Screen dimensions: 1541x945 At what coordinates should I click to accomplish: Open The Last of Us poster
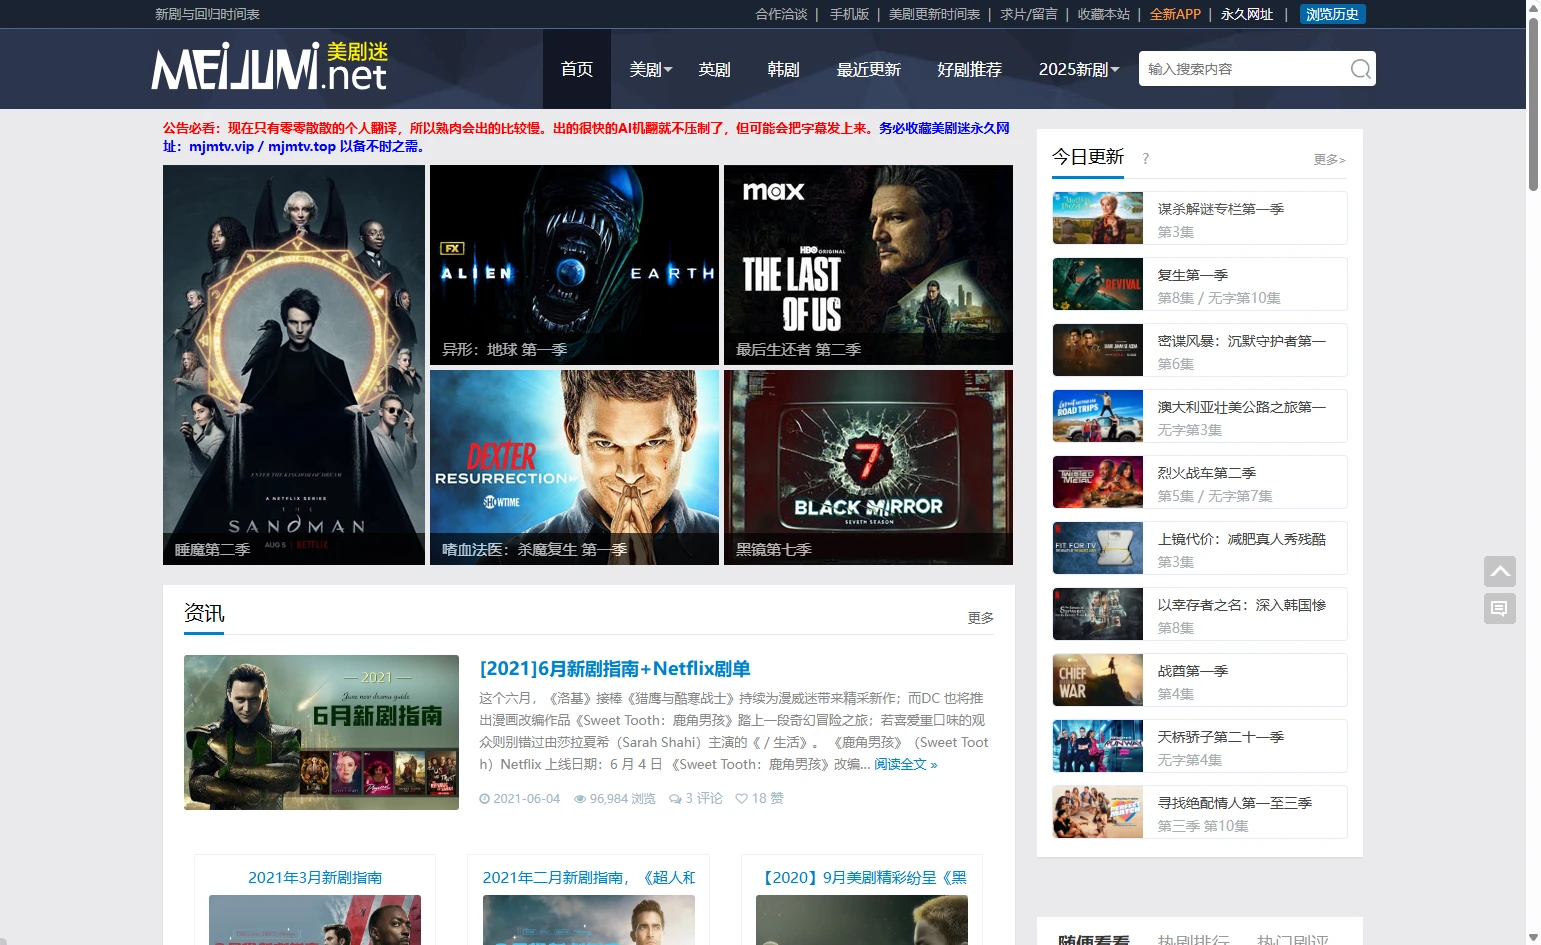(x=867, y=265)
